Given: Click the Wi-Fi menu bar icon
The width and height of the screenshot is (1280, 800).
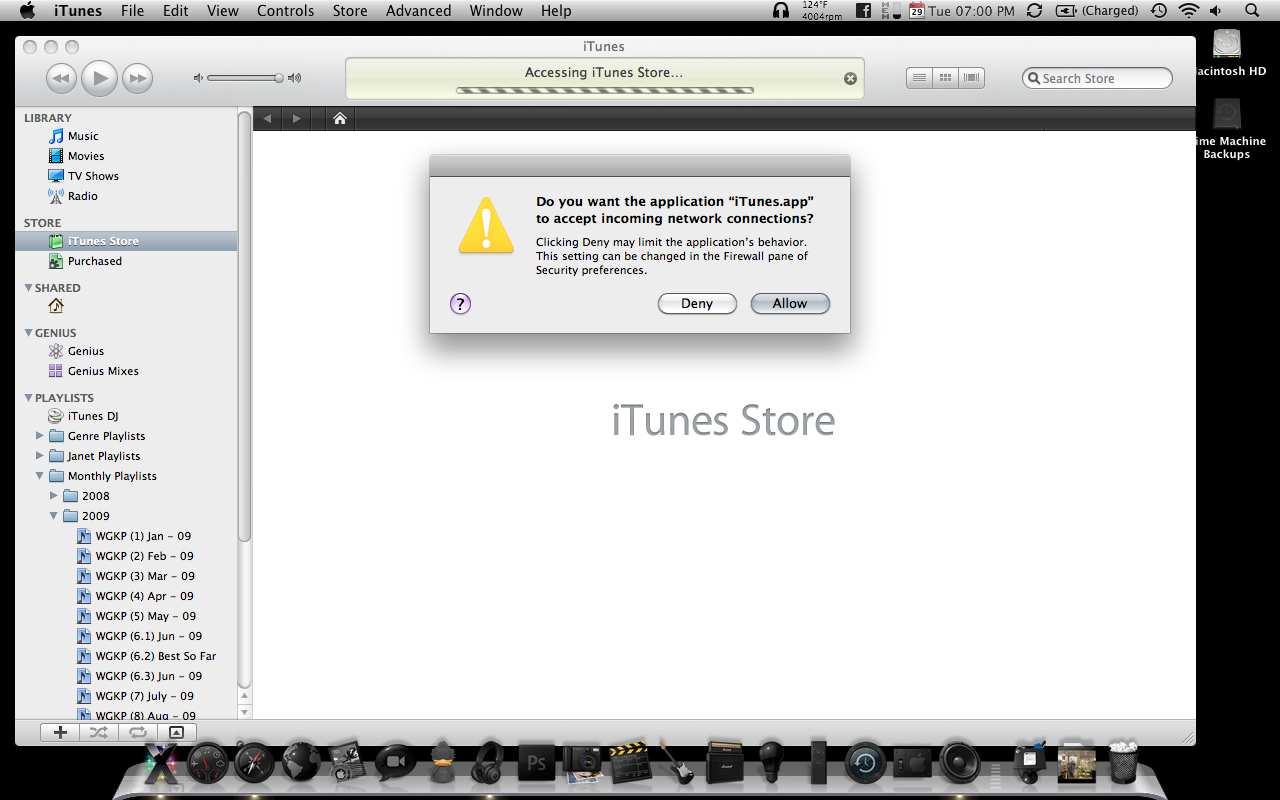Looking at the screenshot, I should tap(1189, 11).
